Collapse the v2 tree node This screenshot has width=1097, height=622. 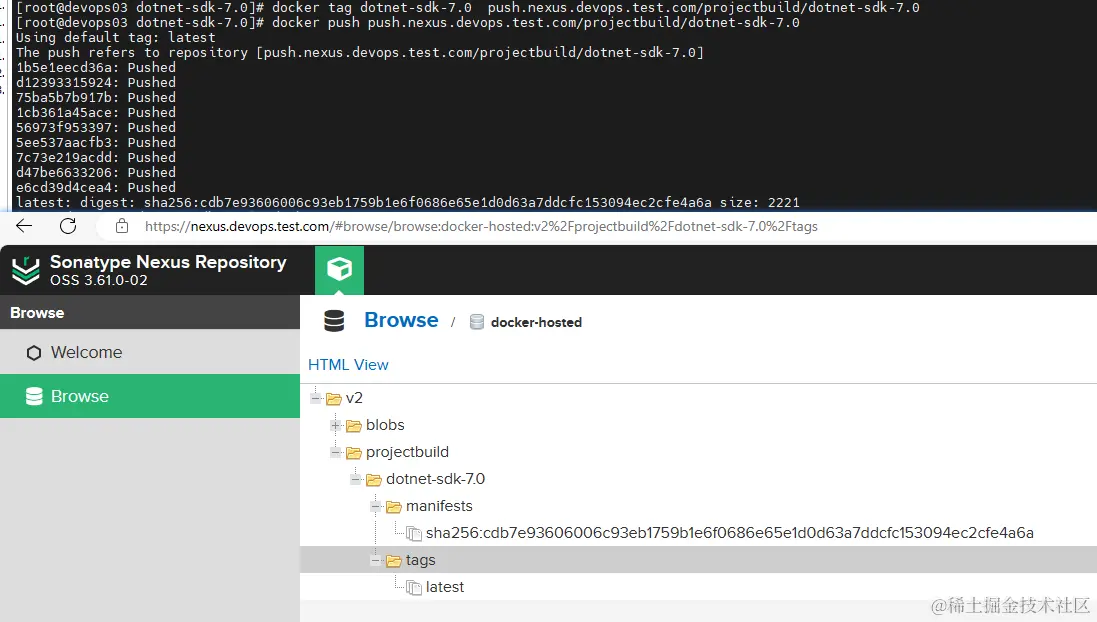[315, 398]
